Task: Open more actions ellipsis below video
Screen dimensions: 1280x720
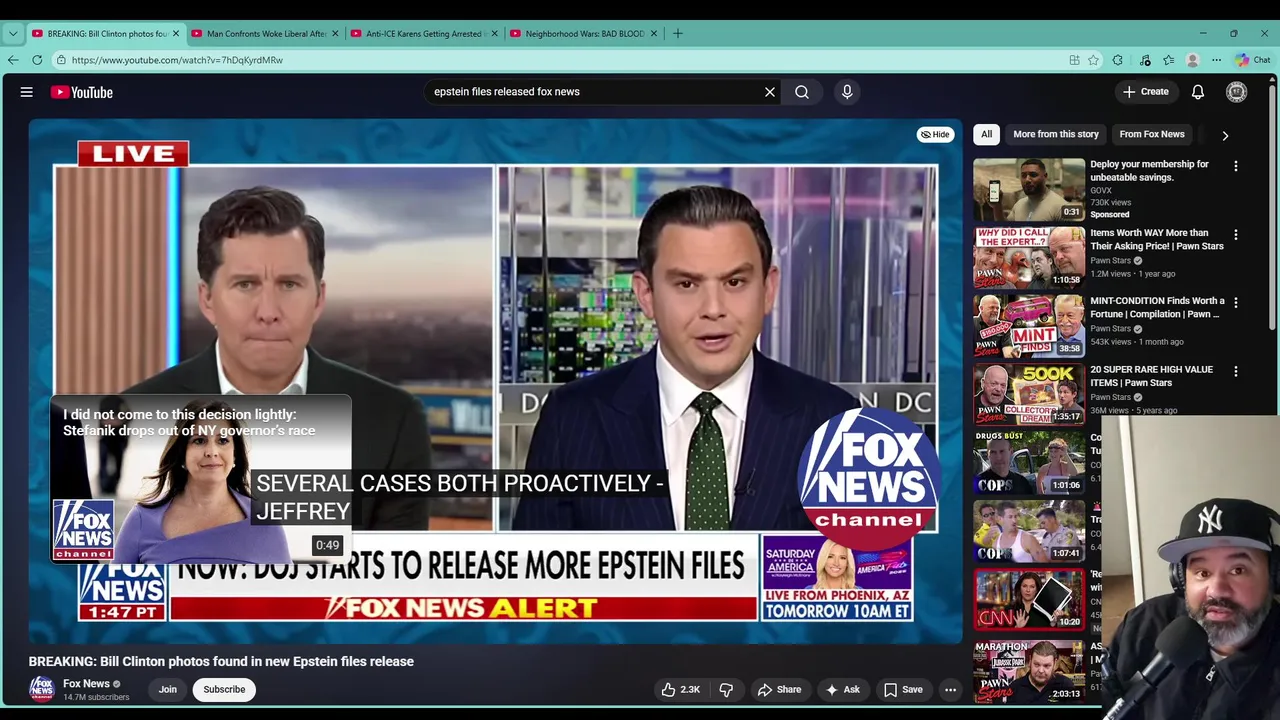Action: click(951, 689)
